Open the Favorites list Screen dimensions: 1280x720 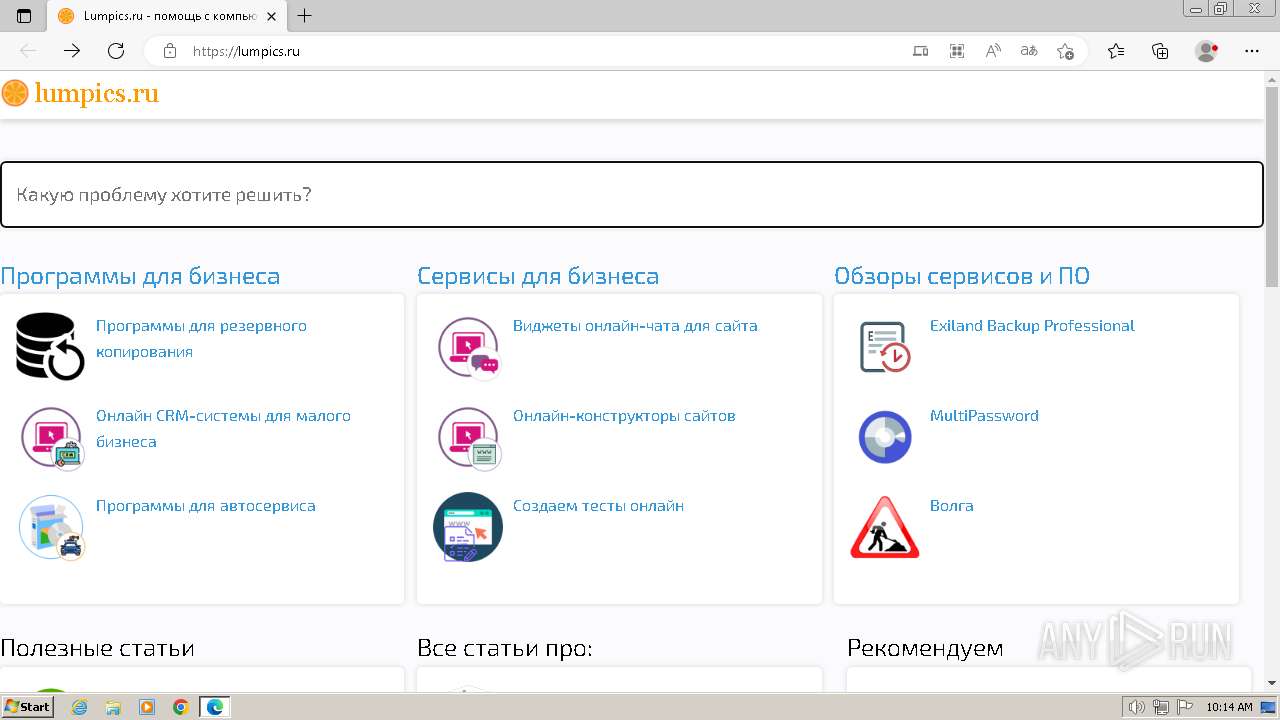point(1116,51)
